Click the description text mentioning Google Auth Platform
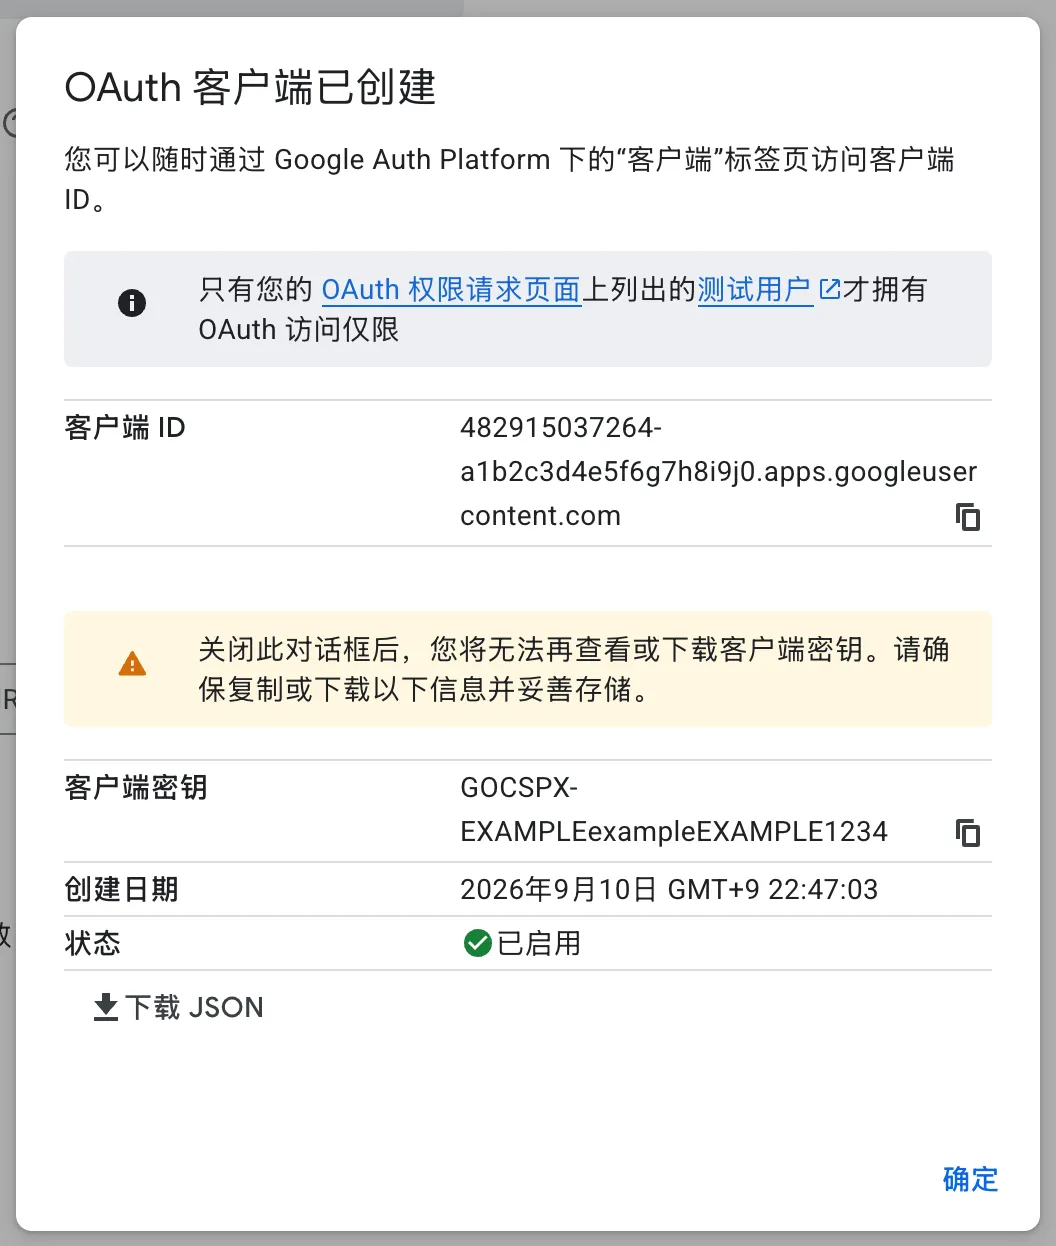Viewport: 1056px width, 1246px height. pyautogui.click(x=510, y=179)
